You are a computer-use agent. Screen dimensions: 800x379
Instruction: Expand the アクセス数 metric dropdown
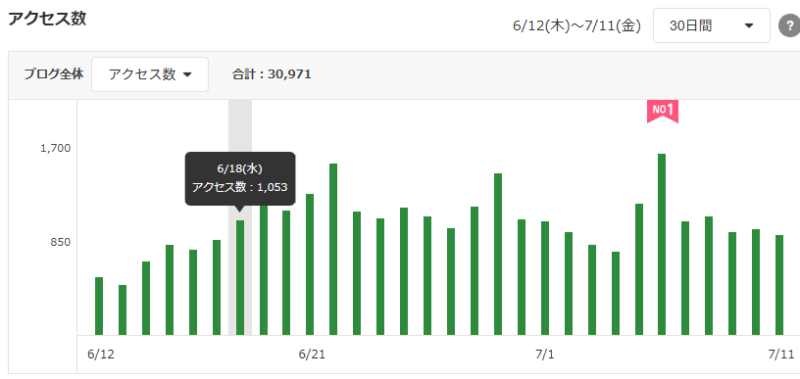point(150,74)
